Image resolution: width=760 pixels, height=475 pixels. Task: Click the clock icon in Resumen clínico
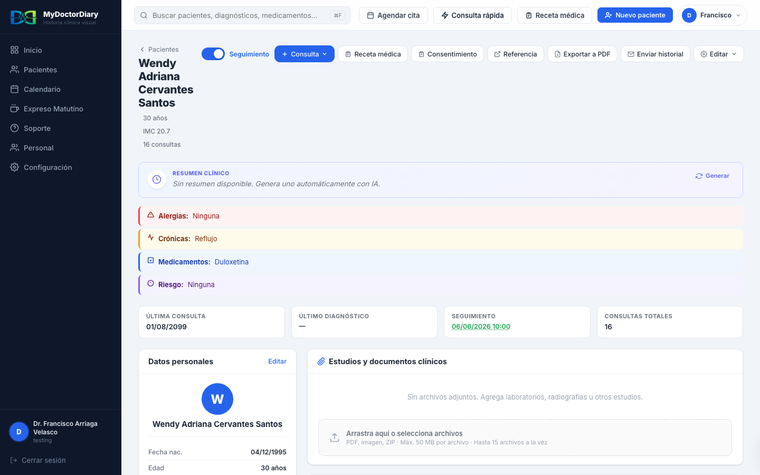[x=157, y=179]
